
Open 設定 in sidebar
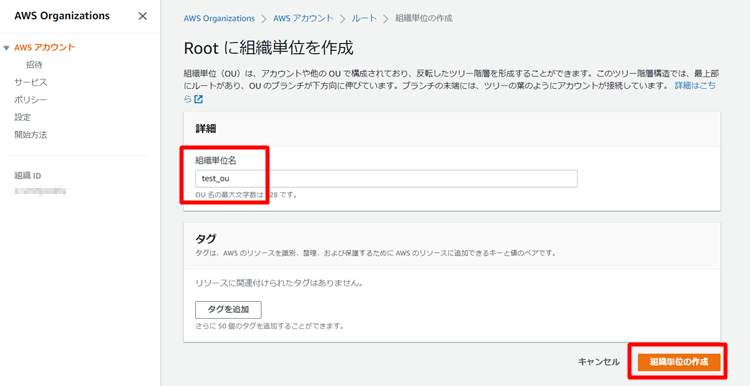pos(22,117)
